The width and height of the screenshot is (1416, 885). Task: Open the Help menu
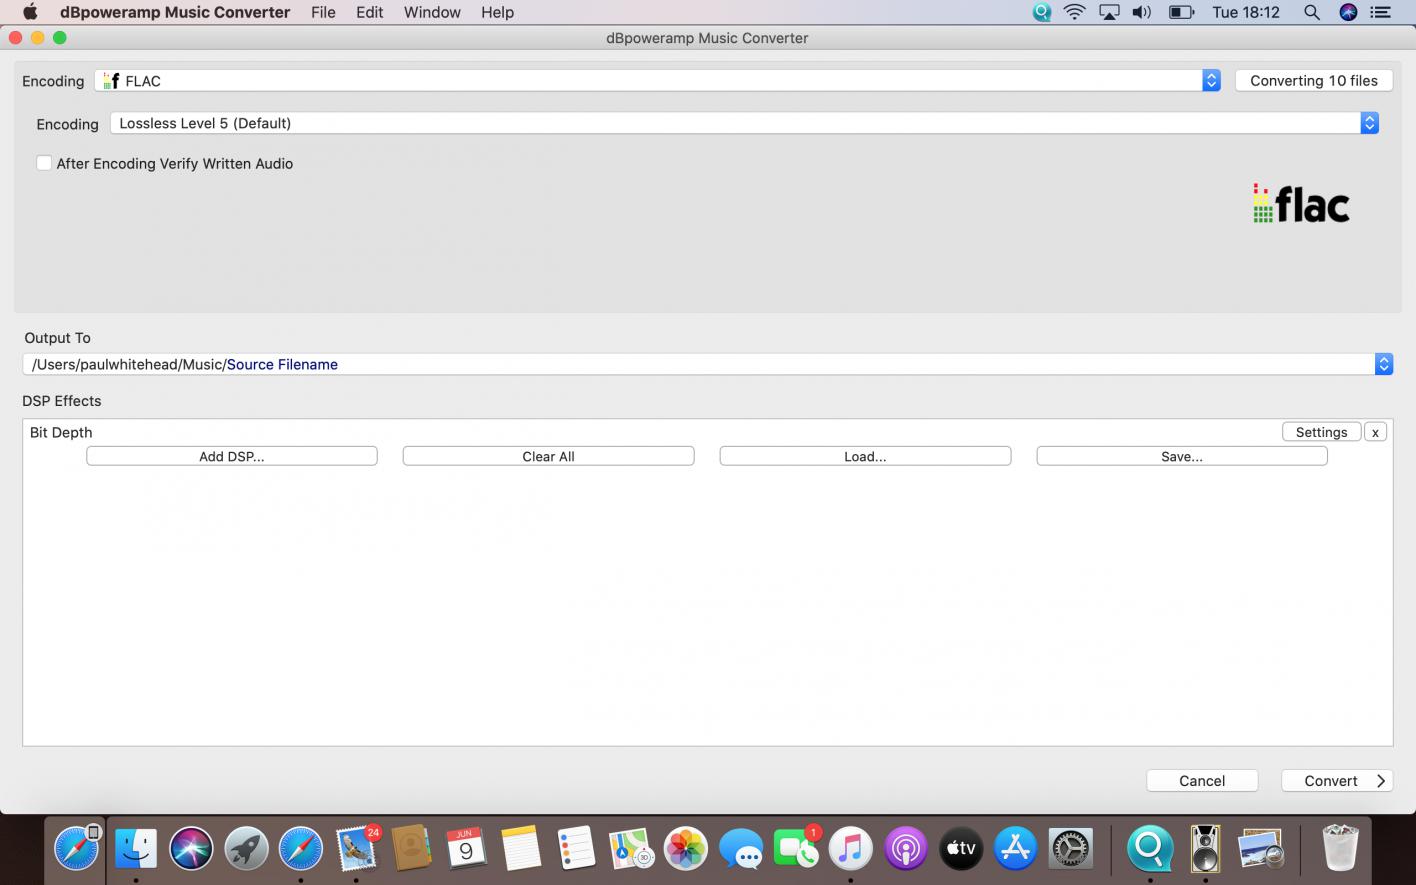pos(497,12)
